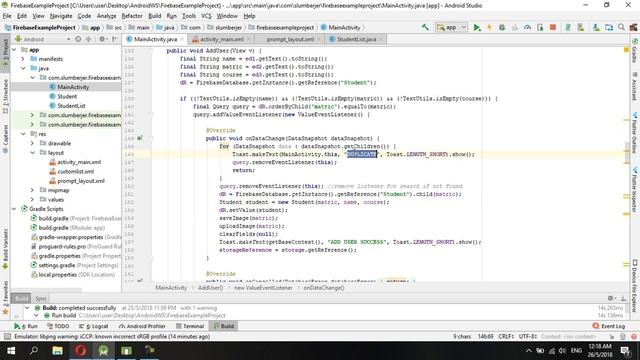
Task: Click AddUser() in breadcrumb bar
Action: [x=210, y=288]
